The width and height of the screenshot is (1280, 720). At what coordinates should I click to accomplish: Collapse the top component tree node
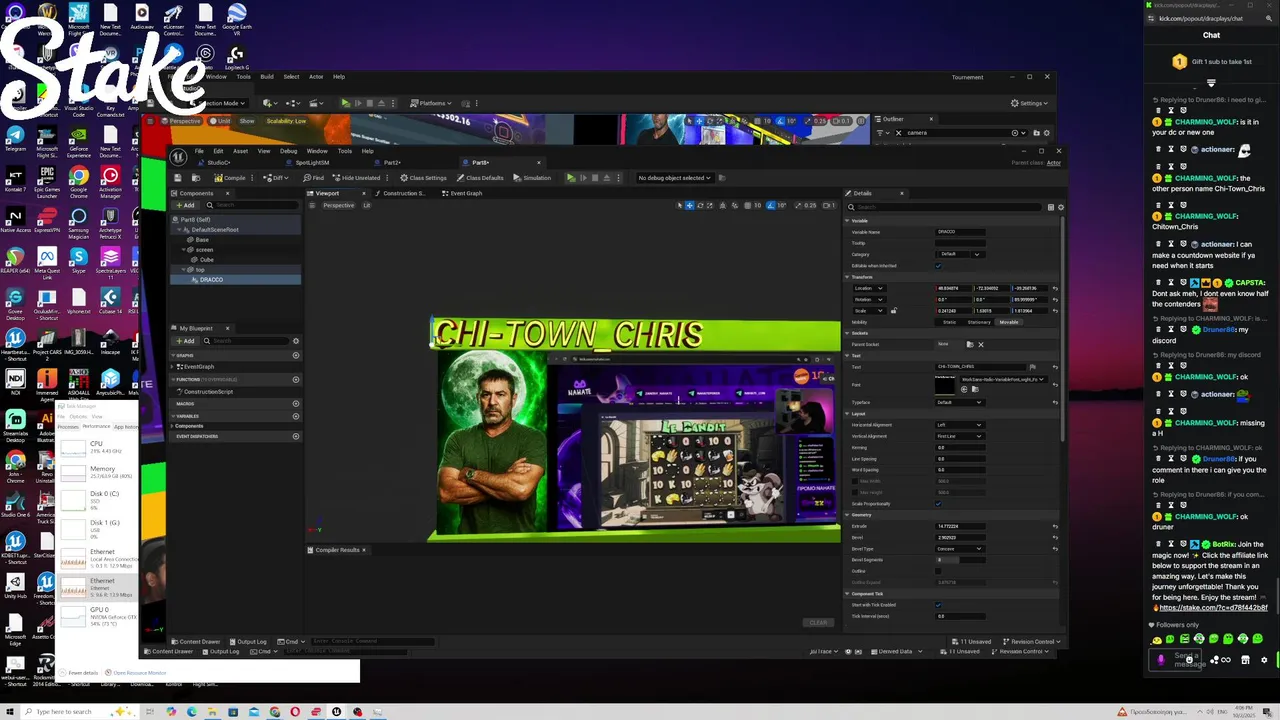point(185,269)
